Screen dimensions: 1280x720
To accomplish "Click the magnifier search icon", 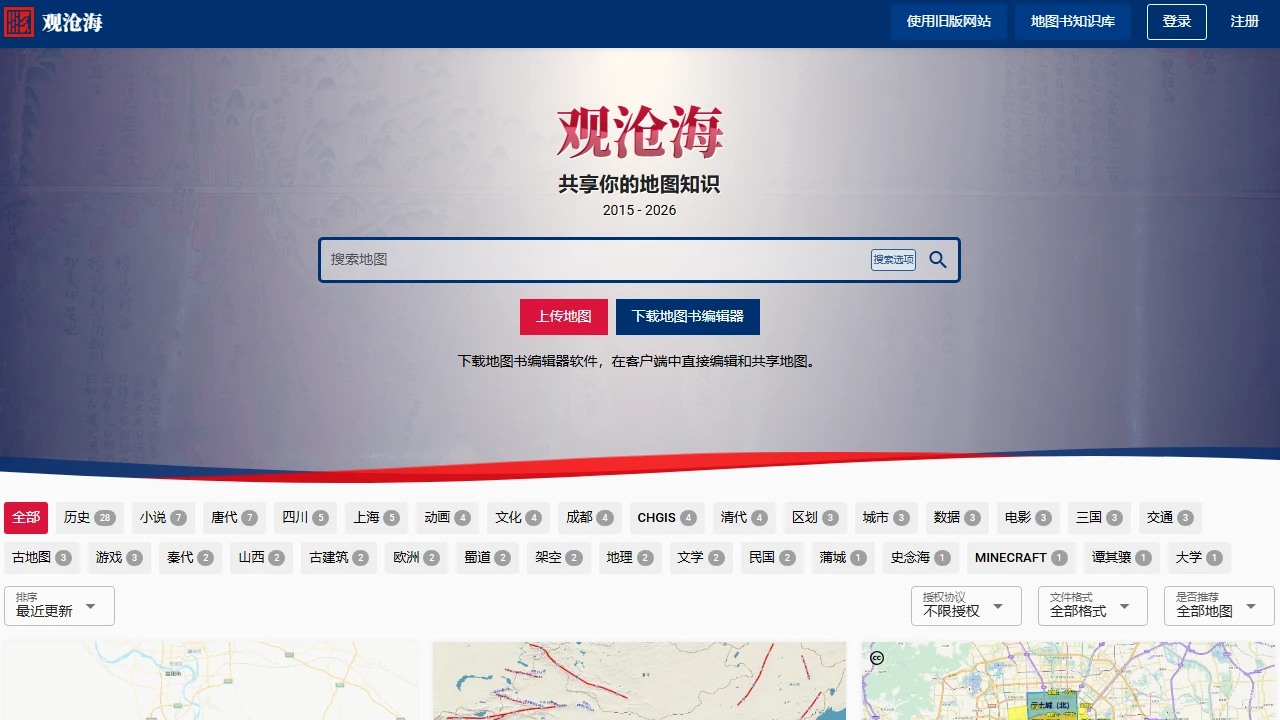I will [937, 260].
